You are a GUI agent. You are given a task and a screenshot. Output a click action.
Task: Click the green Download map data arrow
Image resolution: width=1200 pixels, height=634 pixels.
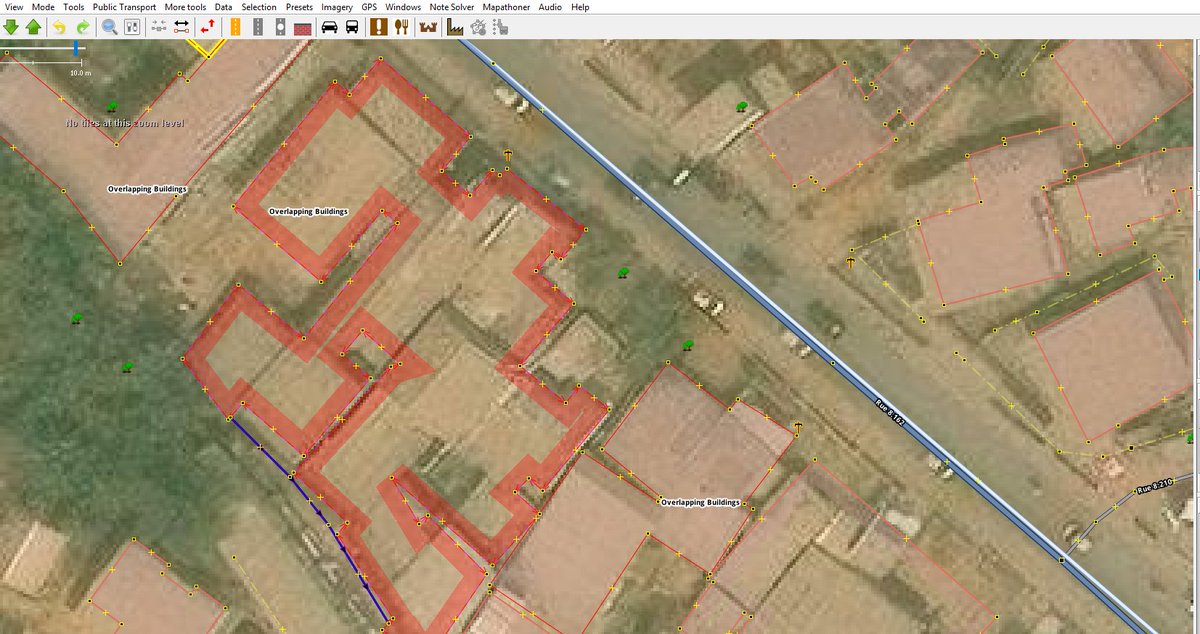click(12, 27)
